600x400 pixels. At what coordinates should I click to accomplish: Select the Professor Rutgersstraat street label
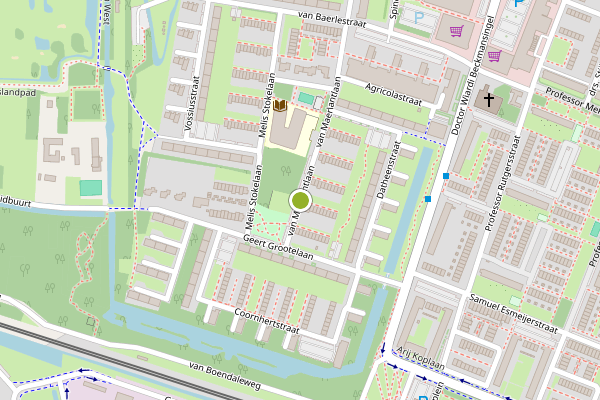(502, 184)
